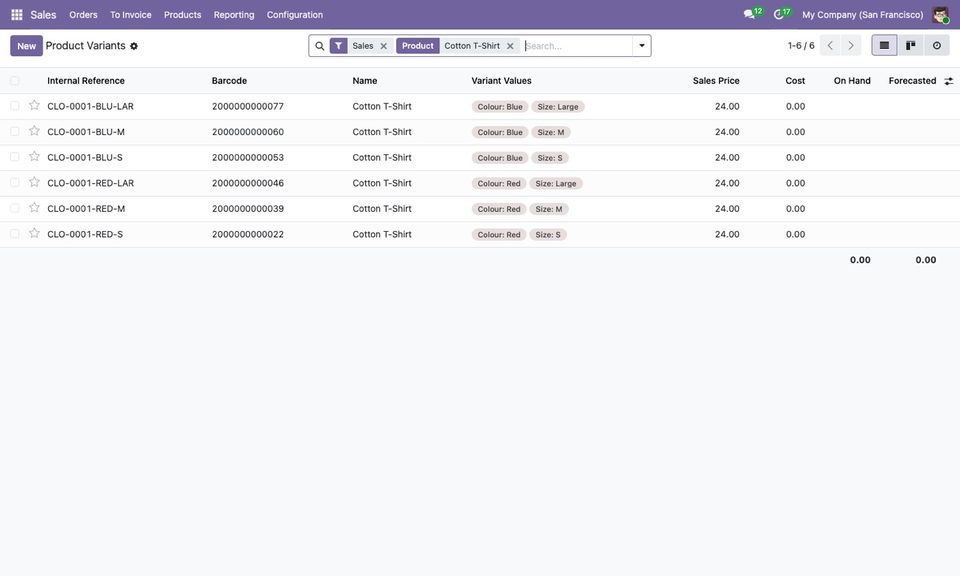Open the To Invoice menu
This screenshot has width=960, height=576.
(130, 15)
